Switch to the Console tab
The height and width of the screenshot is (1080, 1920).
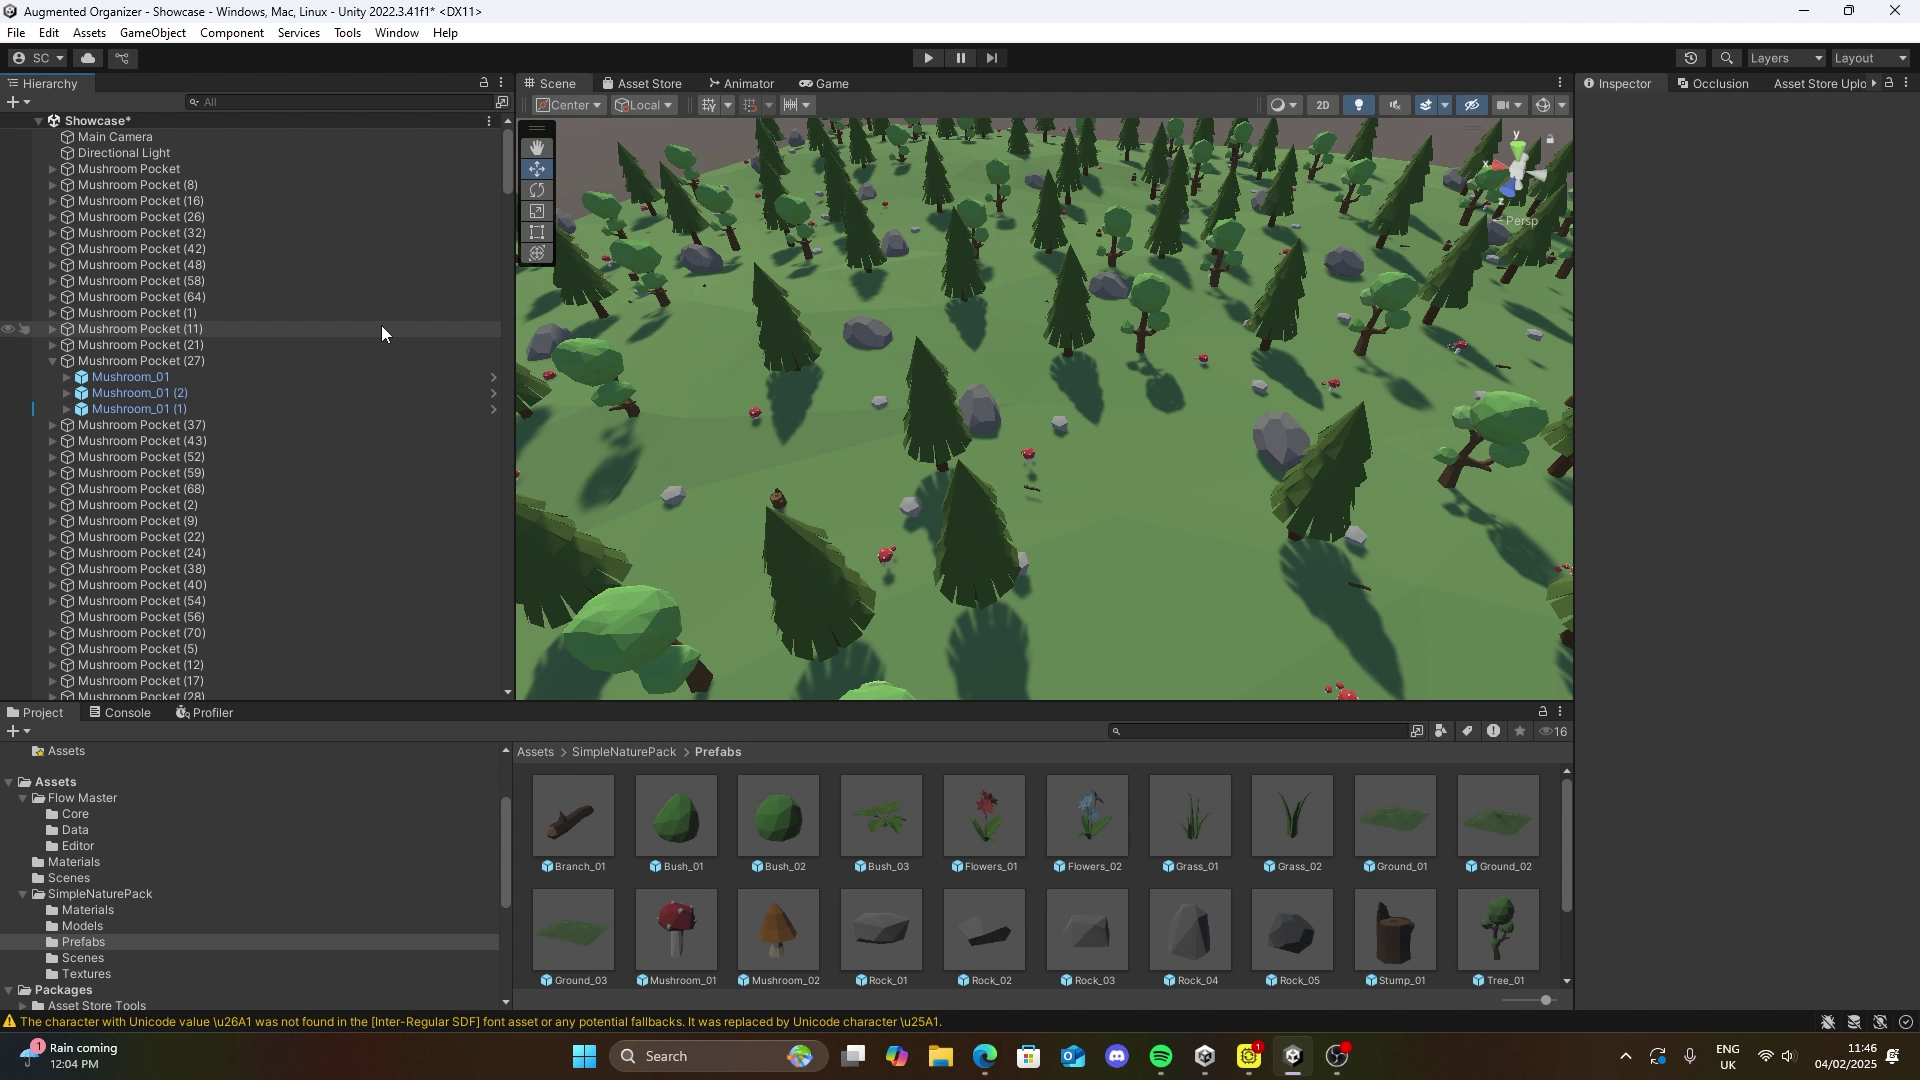click(x=120, y=713)
